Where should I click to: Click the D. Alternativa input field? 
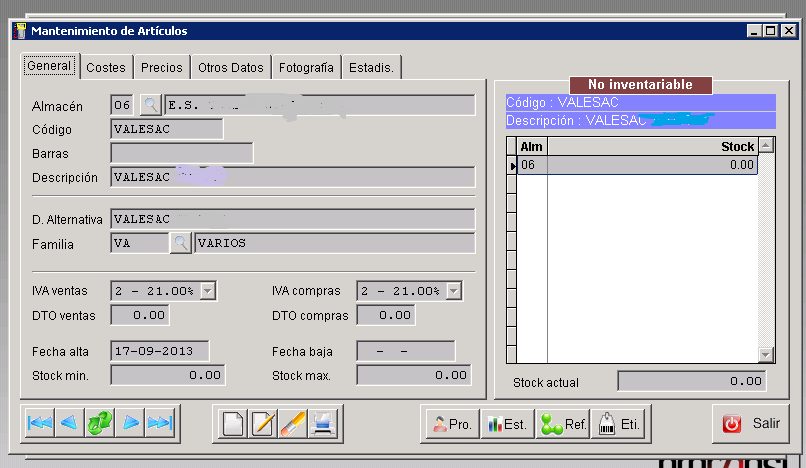click(x=293, y=219)
